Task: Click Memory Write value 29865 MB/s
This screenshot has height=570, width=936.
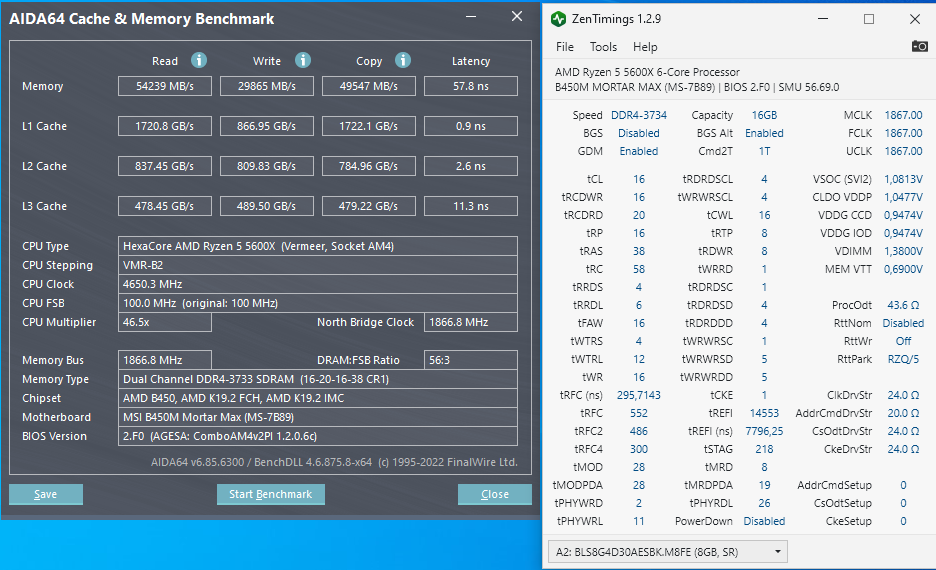Action: coord(267,86)
